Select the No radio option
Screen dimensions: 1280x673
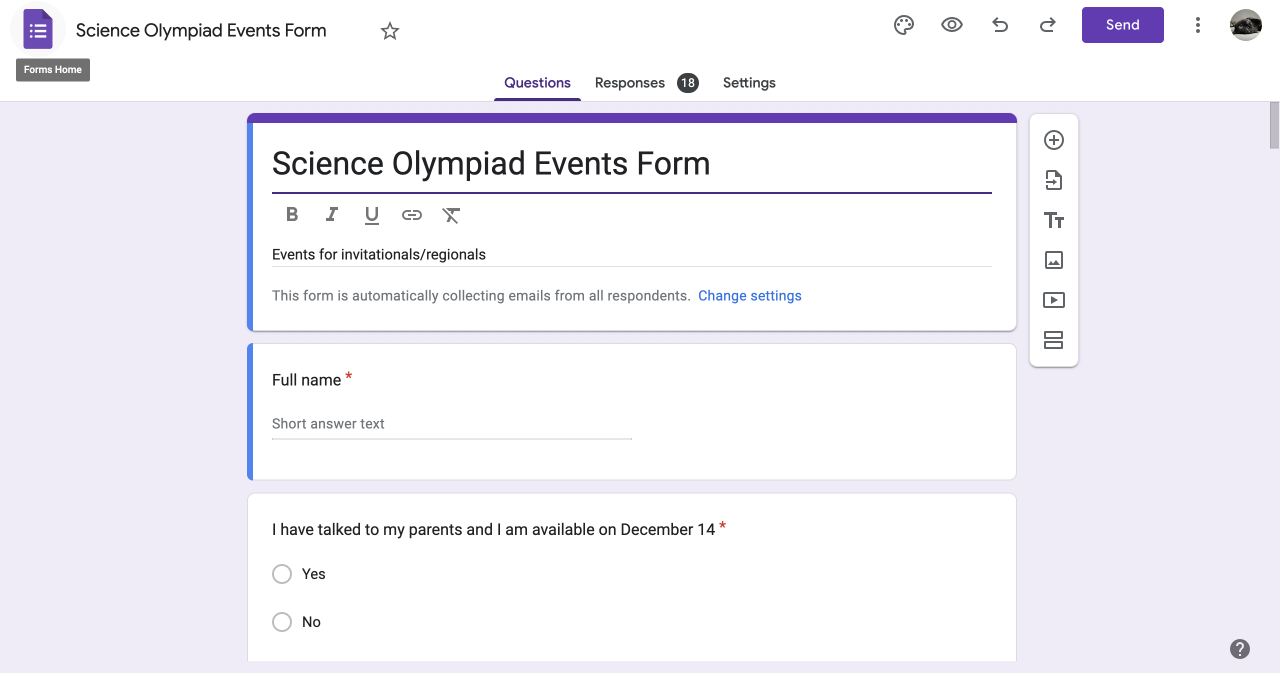tap(282, 622)
